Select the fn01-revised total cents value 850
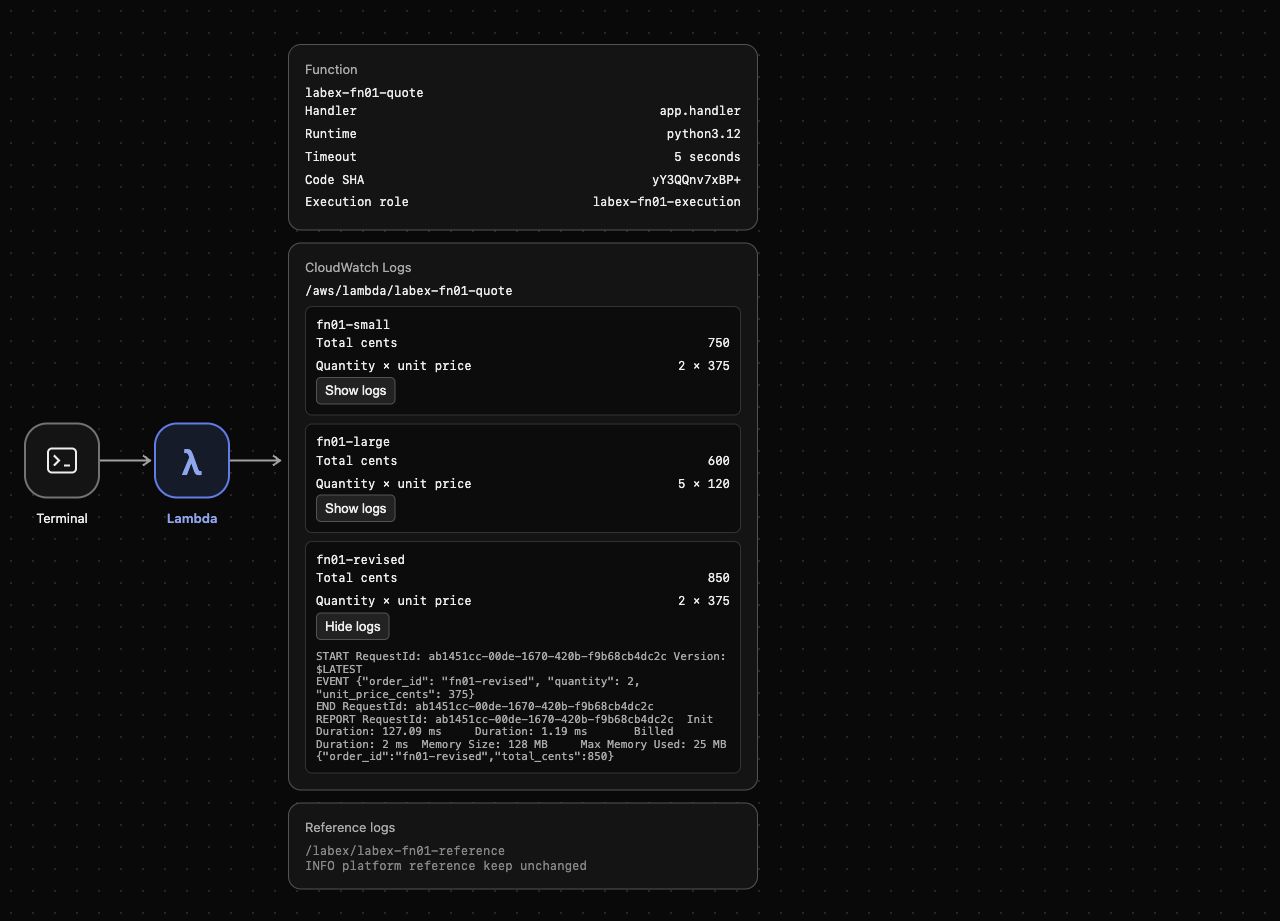This screenshot has height=921, width=1280. point(718,578)
